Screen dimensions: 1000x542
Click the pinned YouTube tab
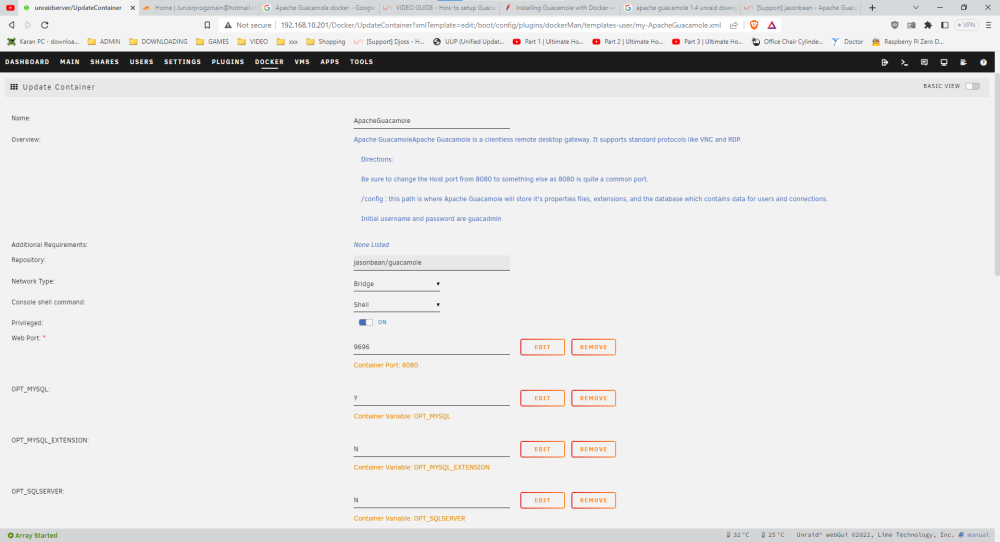[x=10, y=8]
